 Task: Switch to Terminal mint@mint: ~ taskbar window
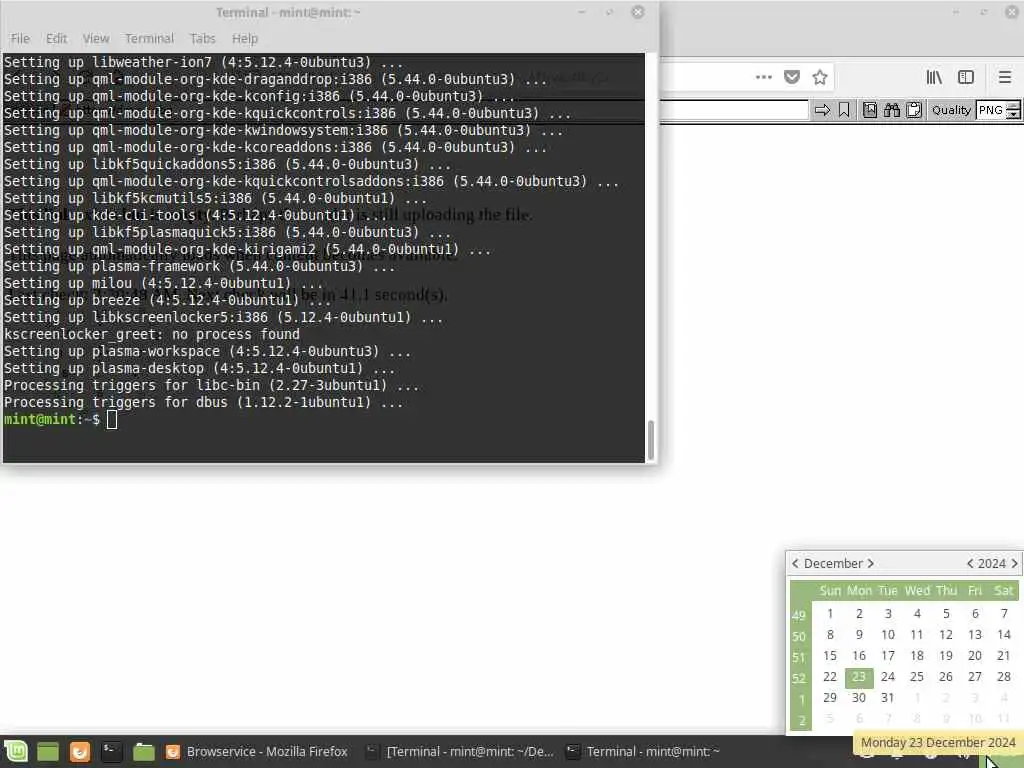(643, 752)
